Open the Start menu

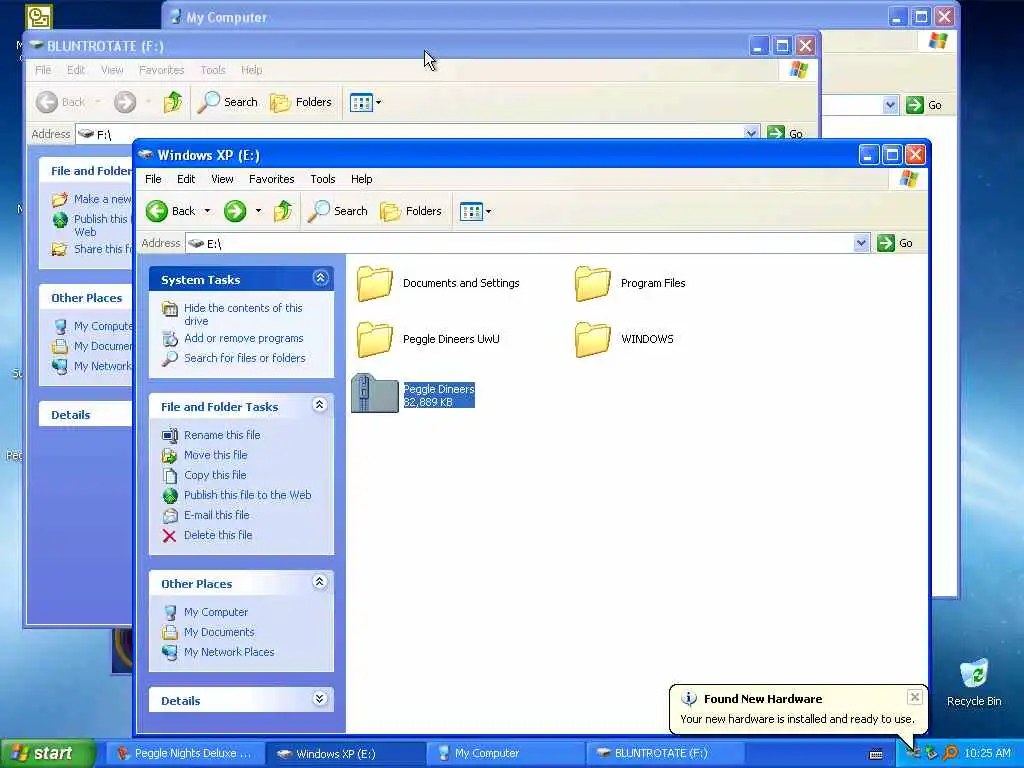click(x=47, y=754)
